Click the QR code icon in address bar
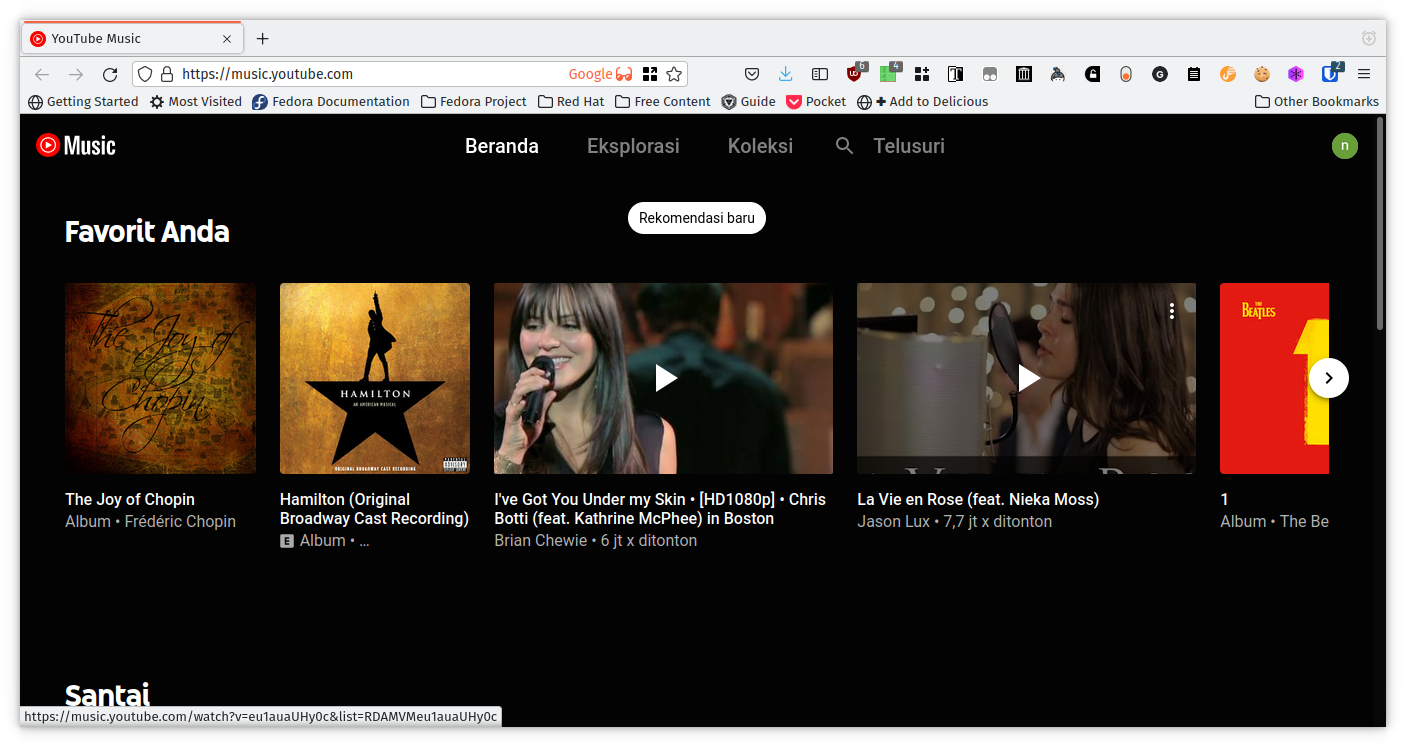Screen dimensions: 1406x747 click(650, 74)
